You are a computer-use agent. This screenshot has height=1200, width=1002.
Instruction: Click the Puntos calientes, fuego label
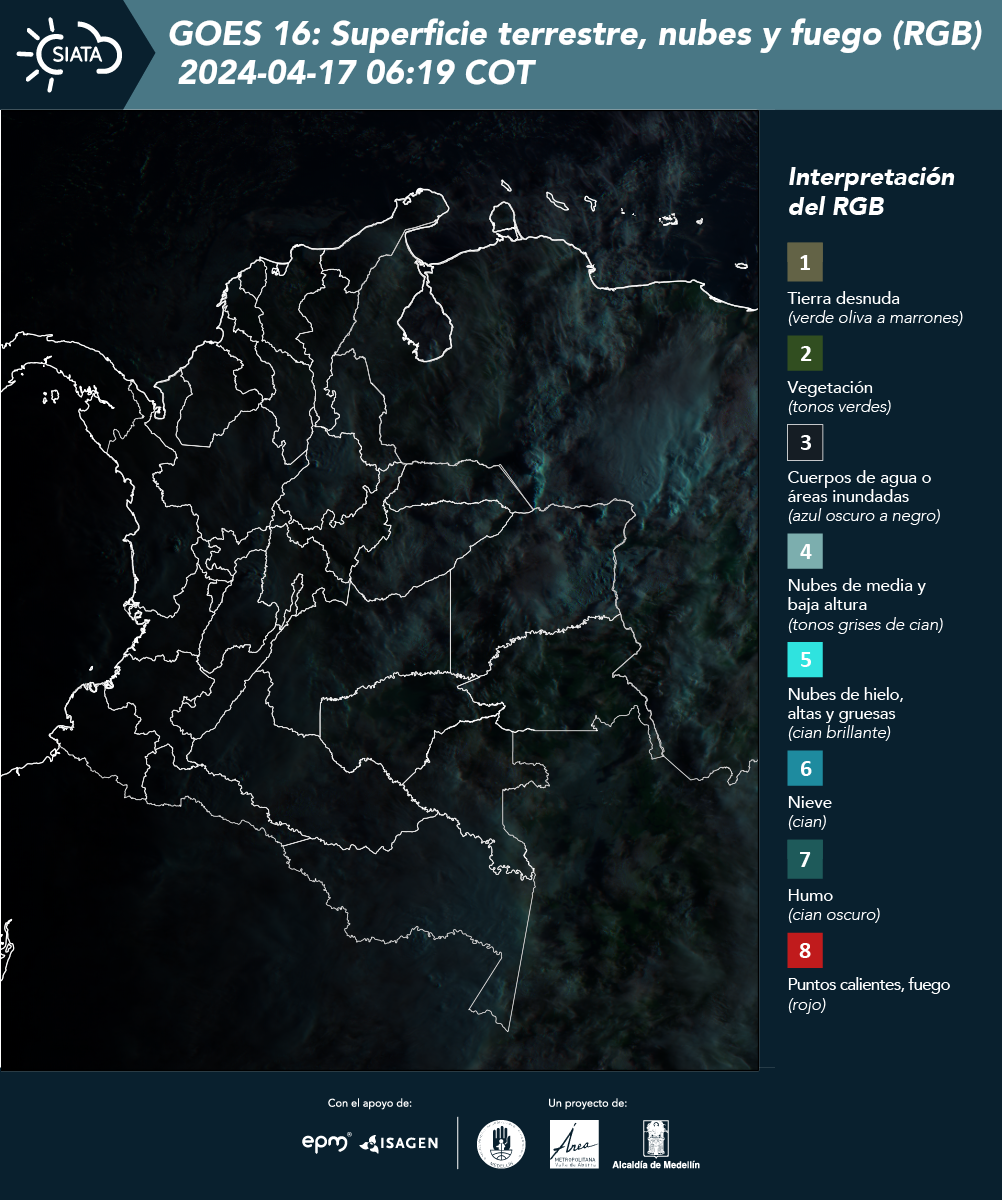point(869,984)
